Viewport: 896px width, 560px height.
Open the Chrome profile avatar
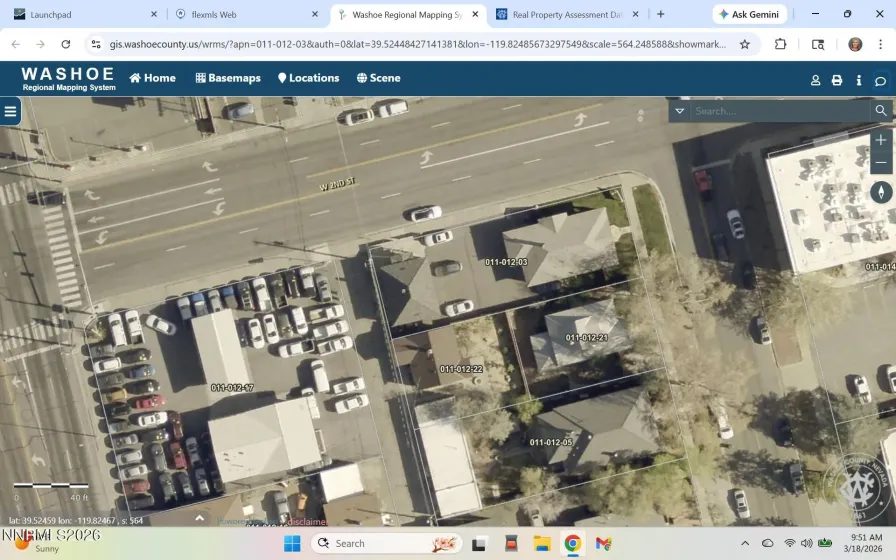click(855, 44)
